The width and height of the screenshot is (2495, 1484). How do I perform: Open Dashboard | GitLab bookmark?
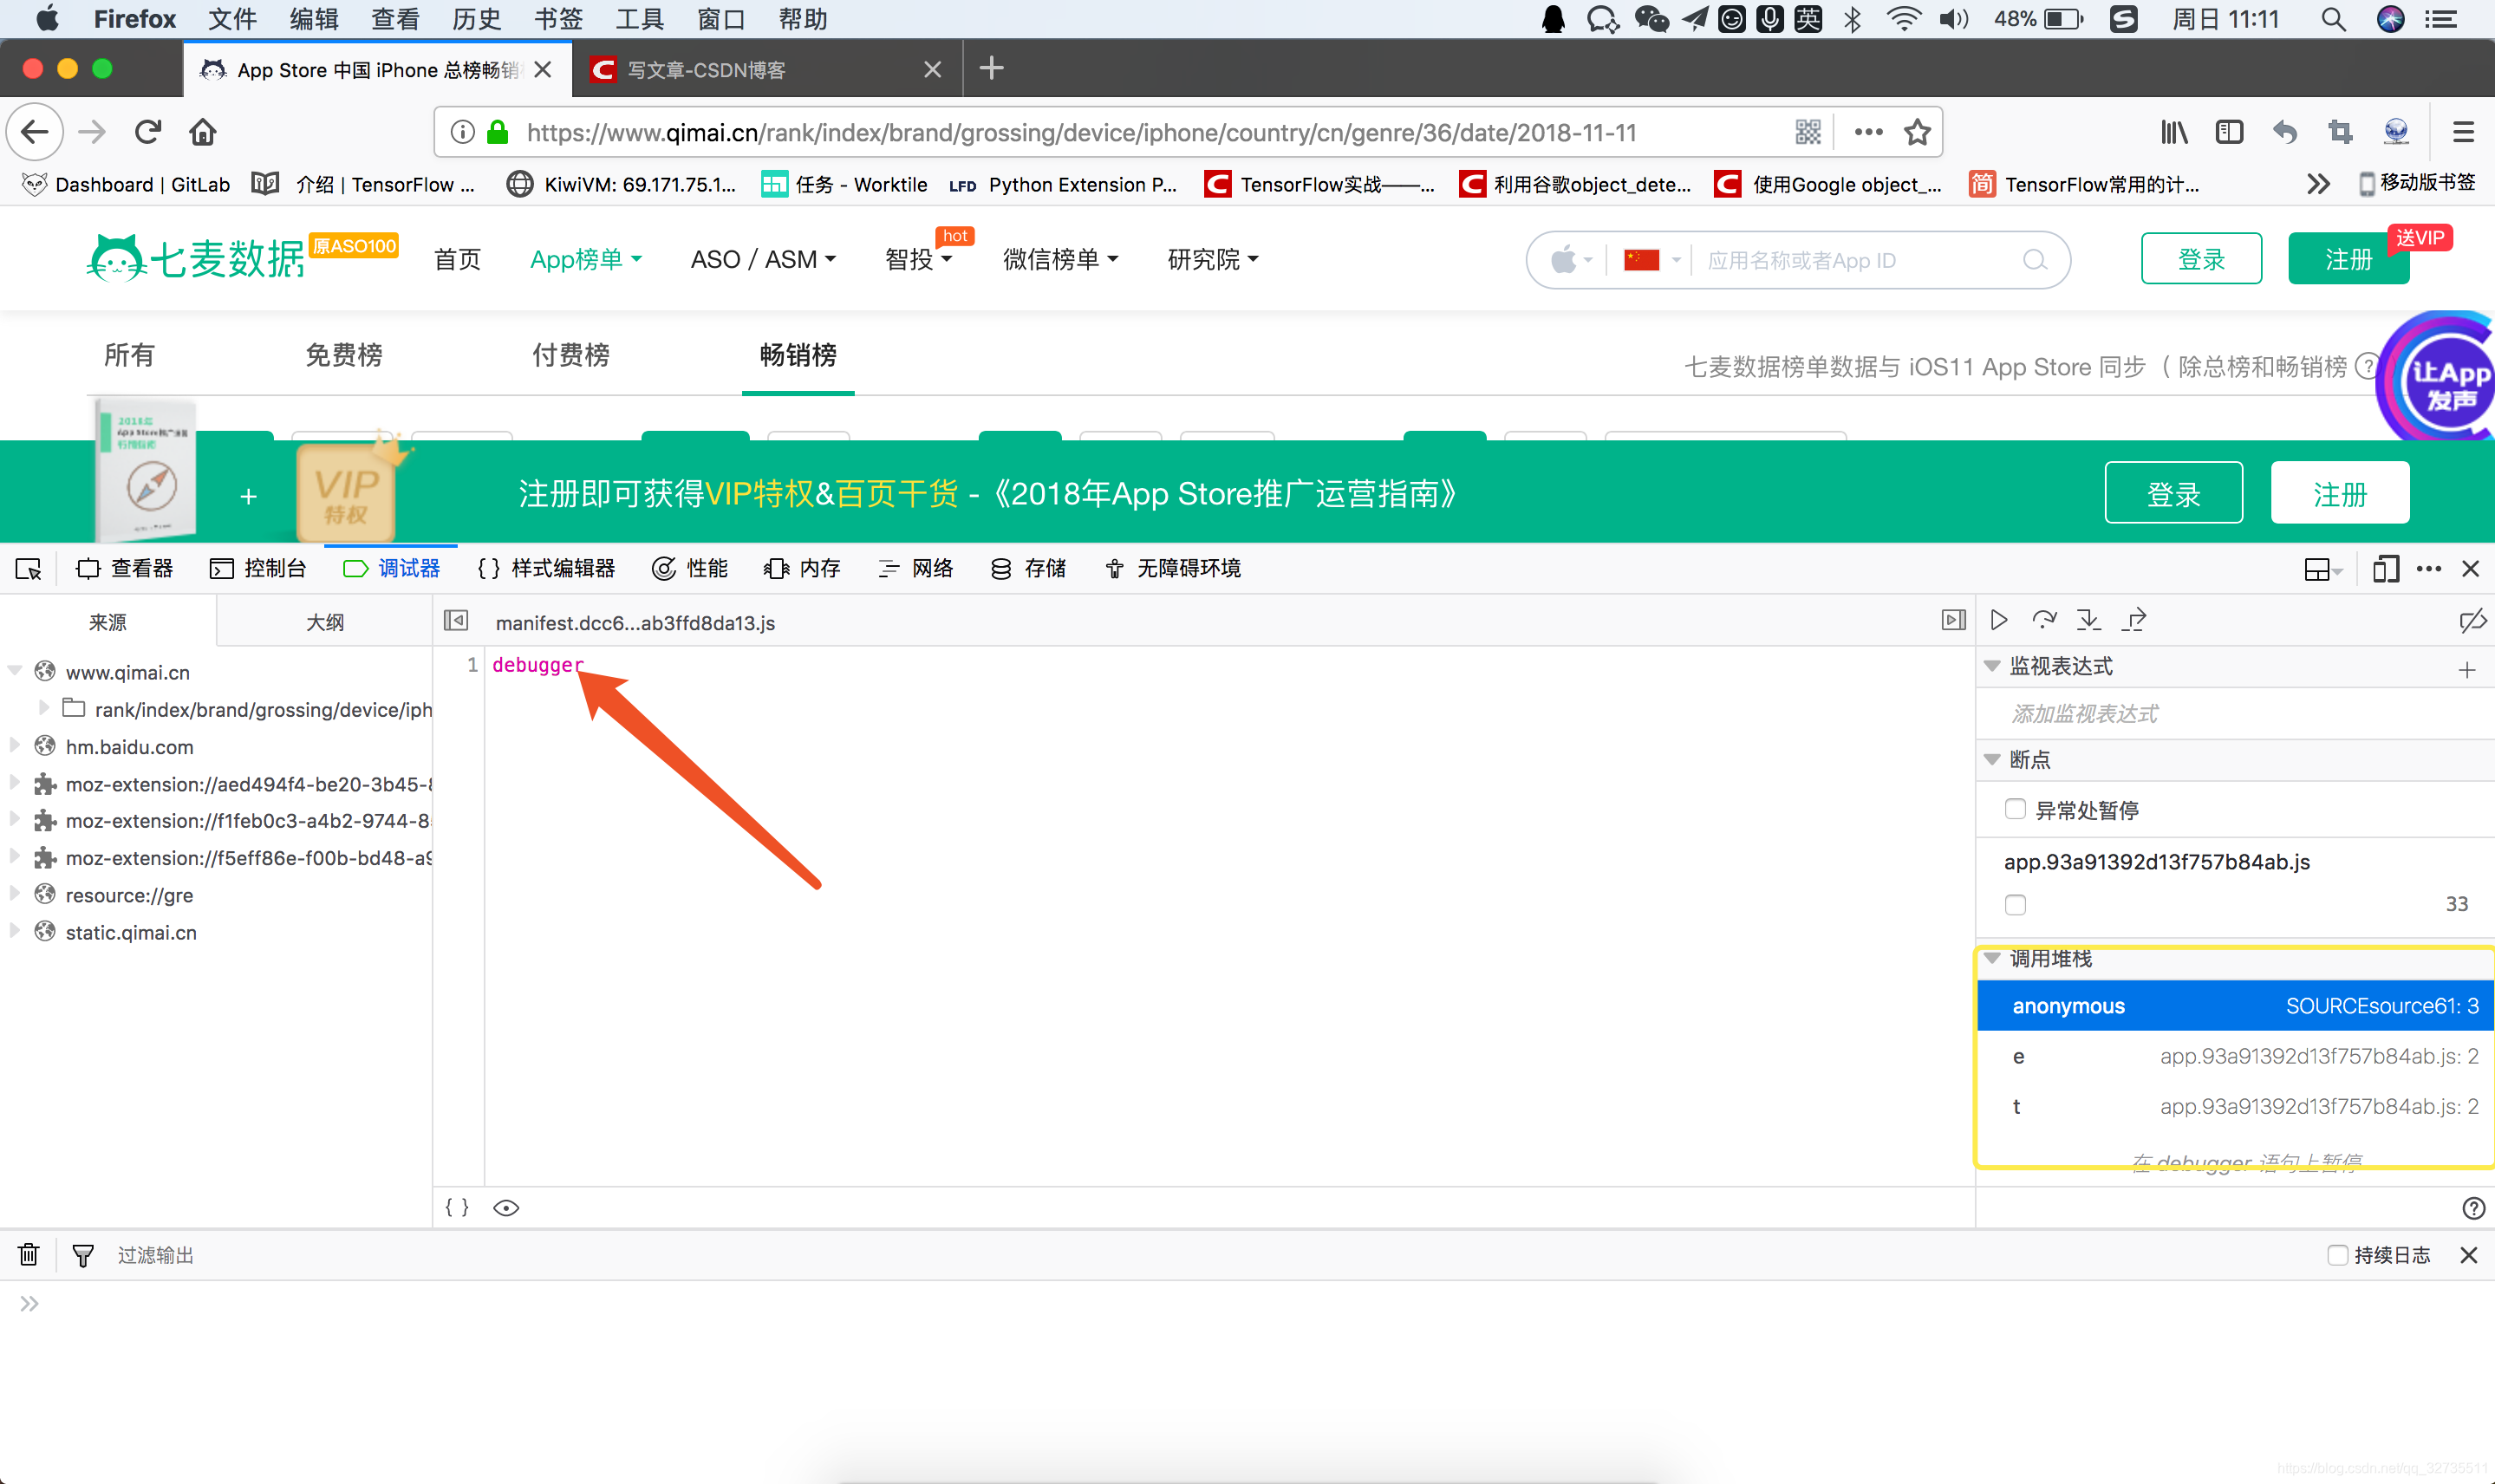[127, 184]
